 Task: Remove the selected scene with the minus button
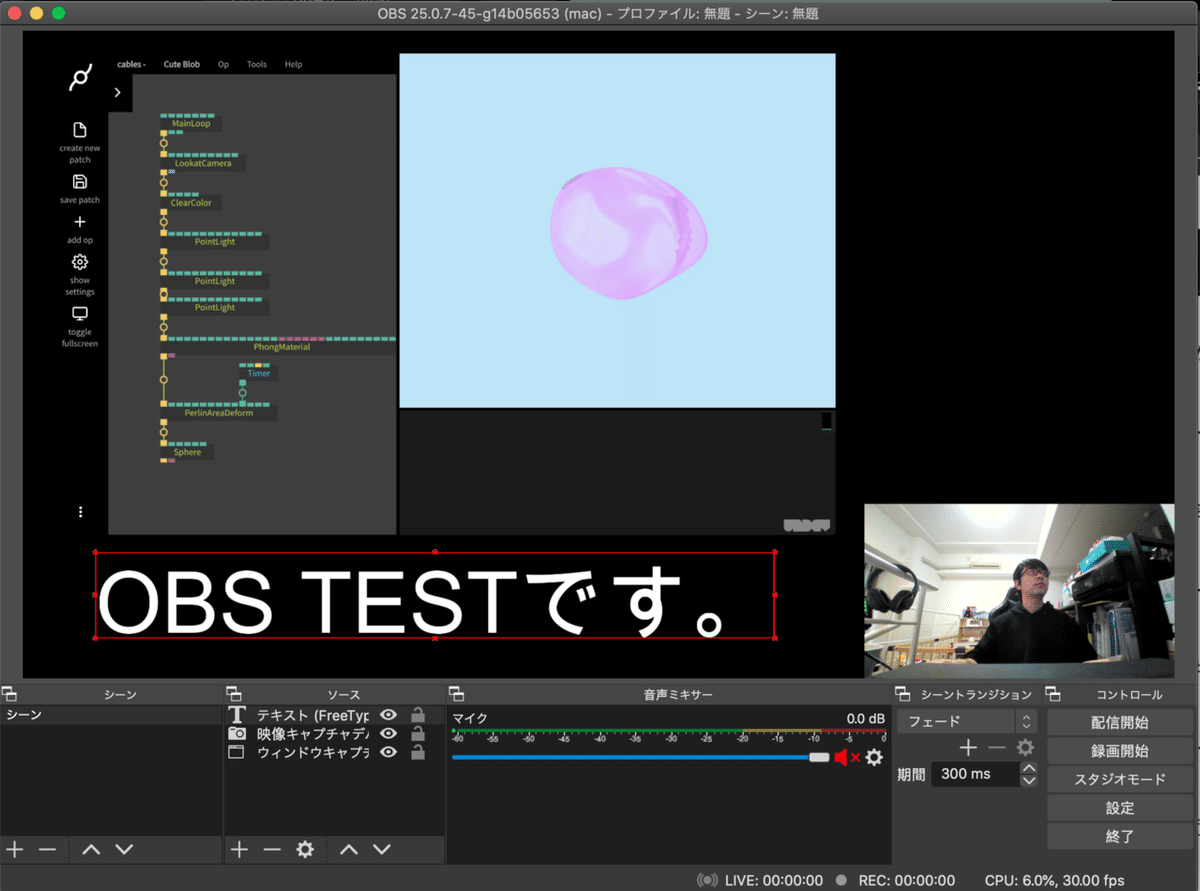pyautogui.click(x=47, y=849)
